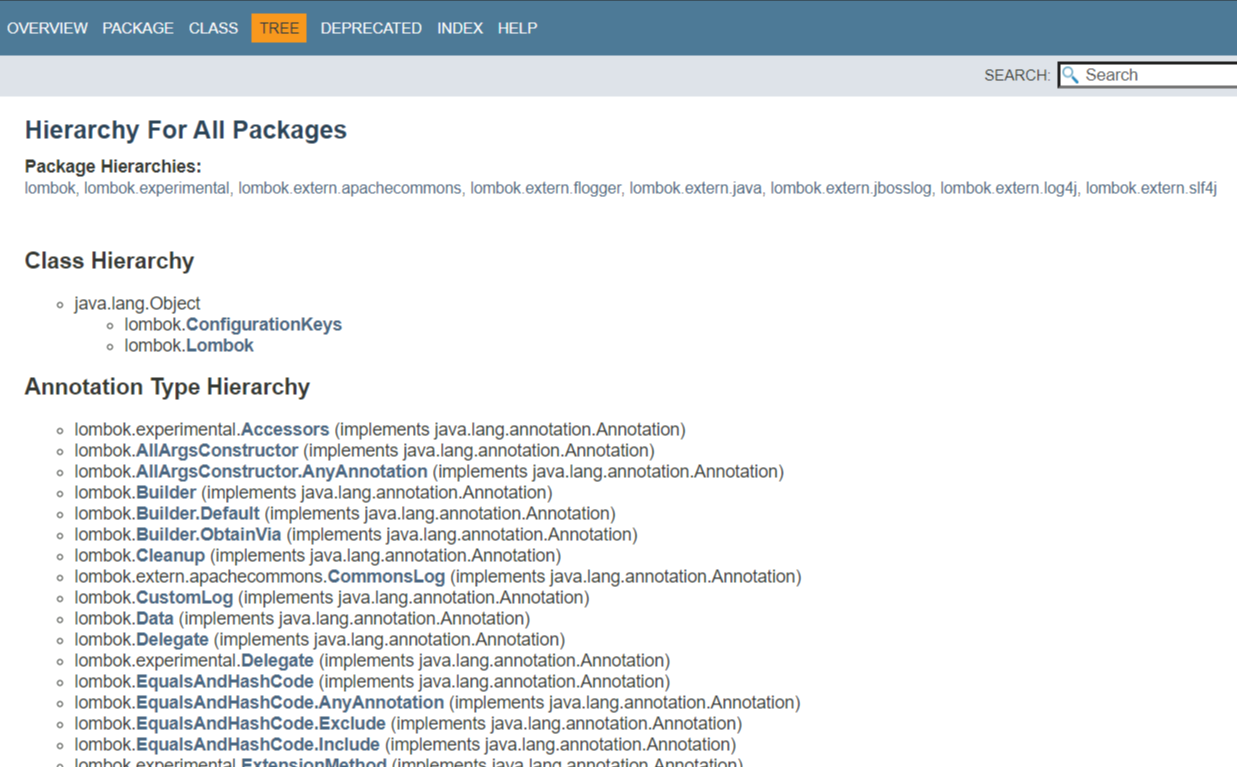Open lombok package hierarchy link

point(50,188)
